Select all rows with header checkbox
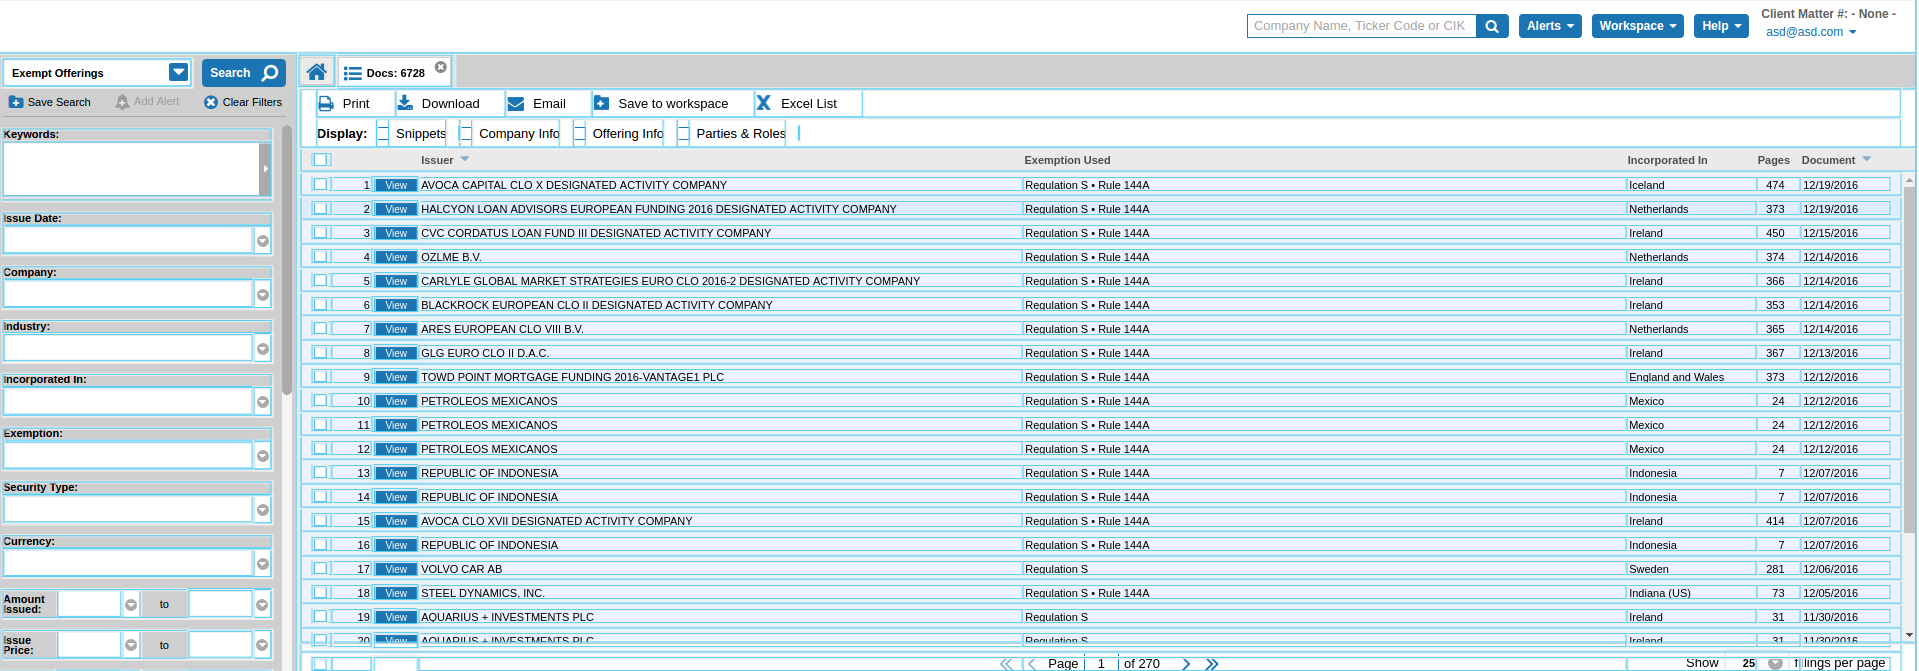1919x671 pixels. point(320,160)
